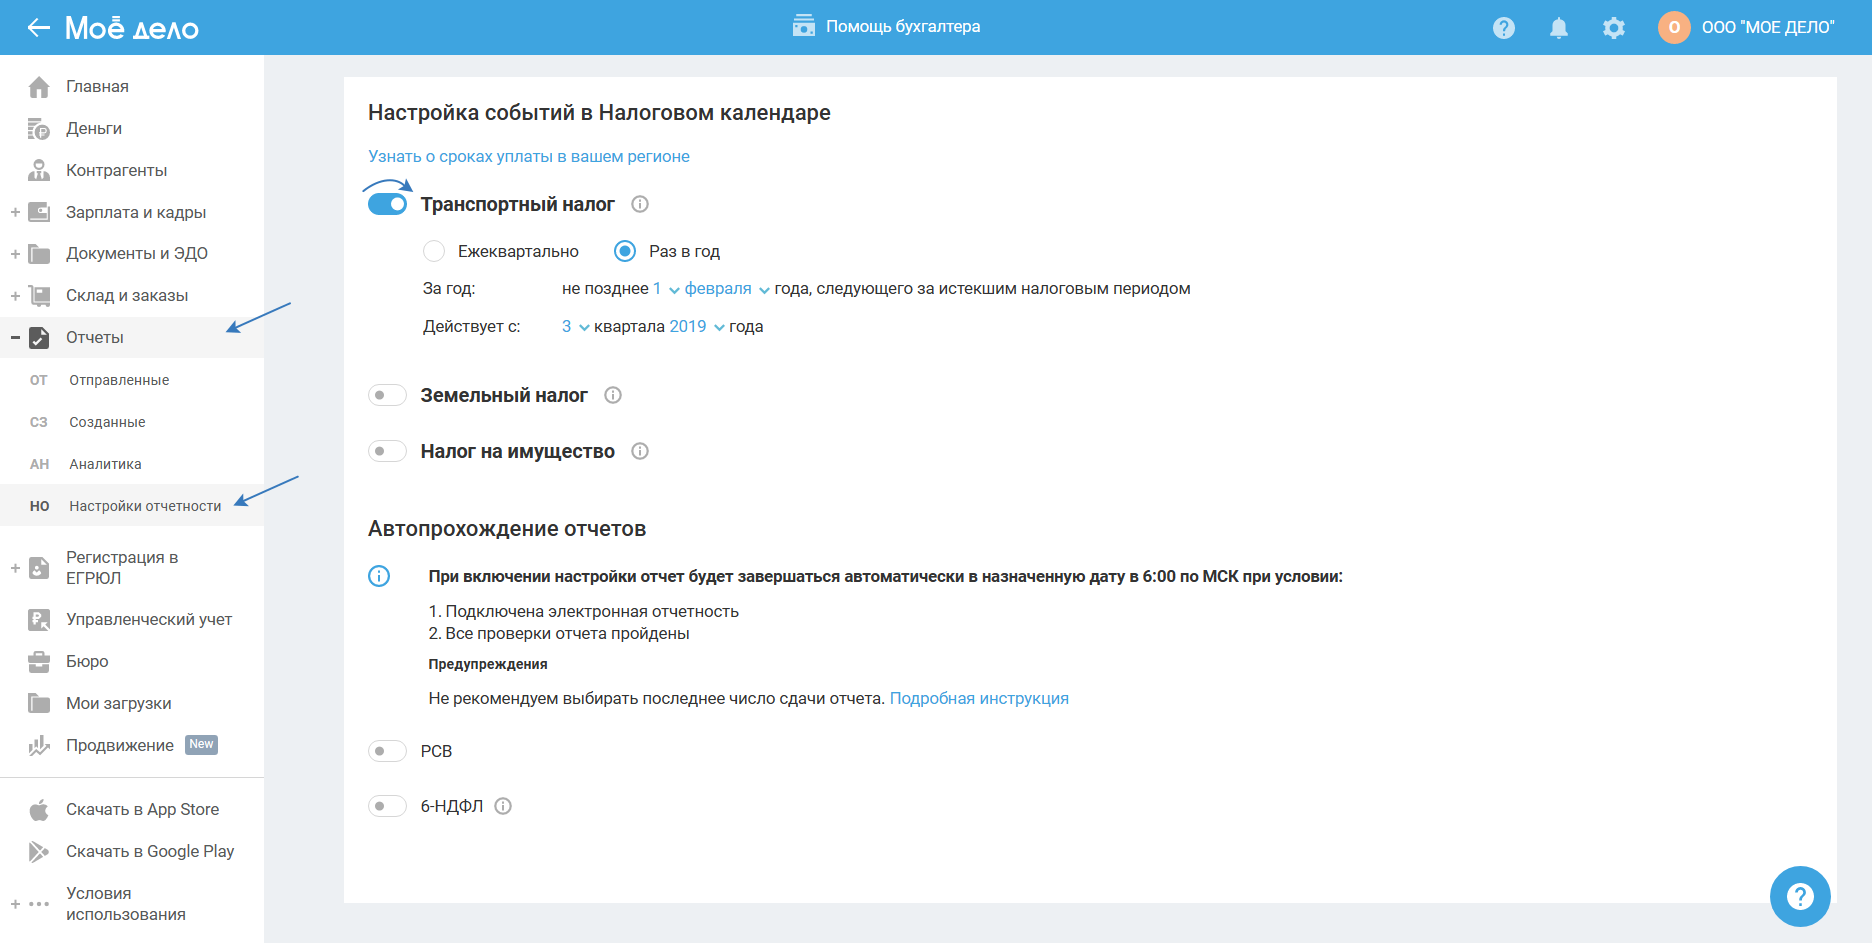The image size is (1872, 943).
Task: Click Узнать о сроках уплаты link
Action: click(528, 156)
